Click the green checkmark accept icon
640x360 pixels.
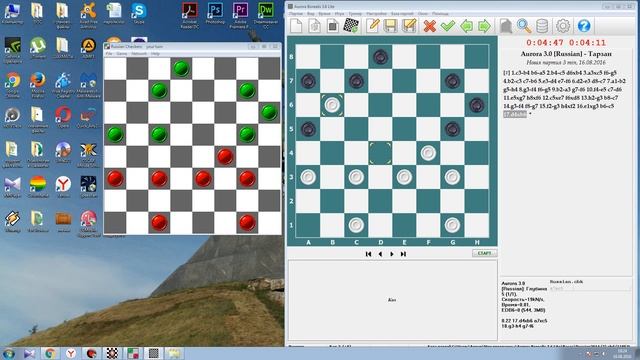448,26
